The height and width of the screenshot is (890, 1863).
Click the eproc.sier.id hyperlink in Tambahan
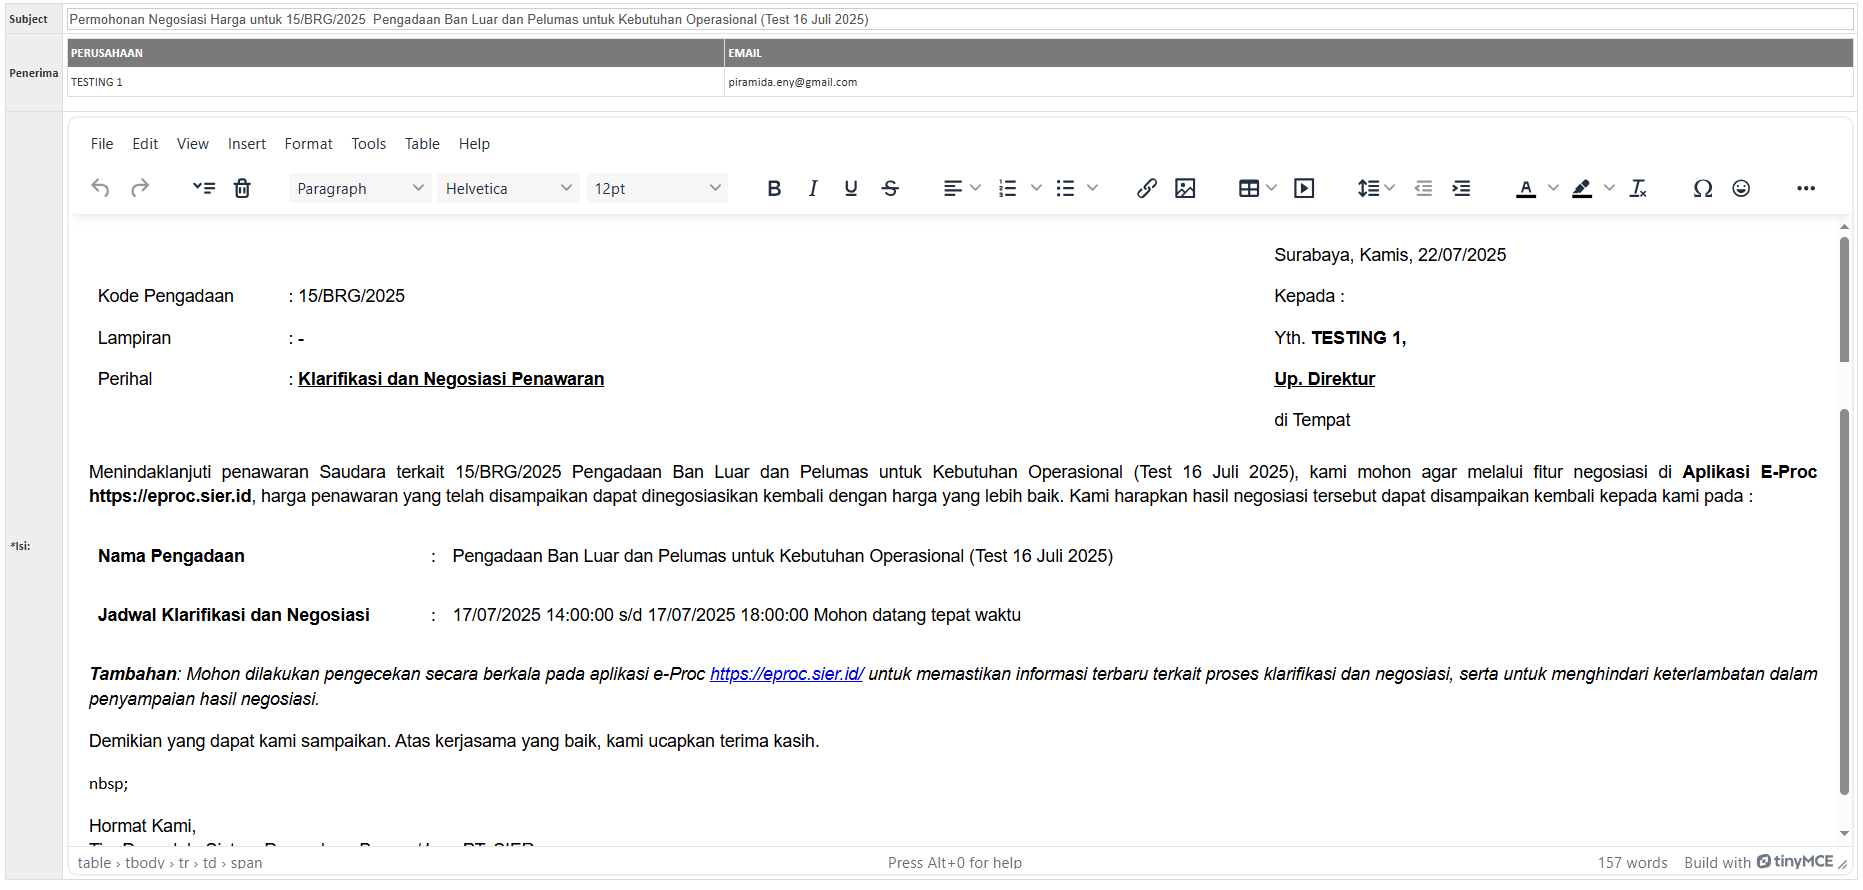pos(786,674)
